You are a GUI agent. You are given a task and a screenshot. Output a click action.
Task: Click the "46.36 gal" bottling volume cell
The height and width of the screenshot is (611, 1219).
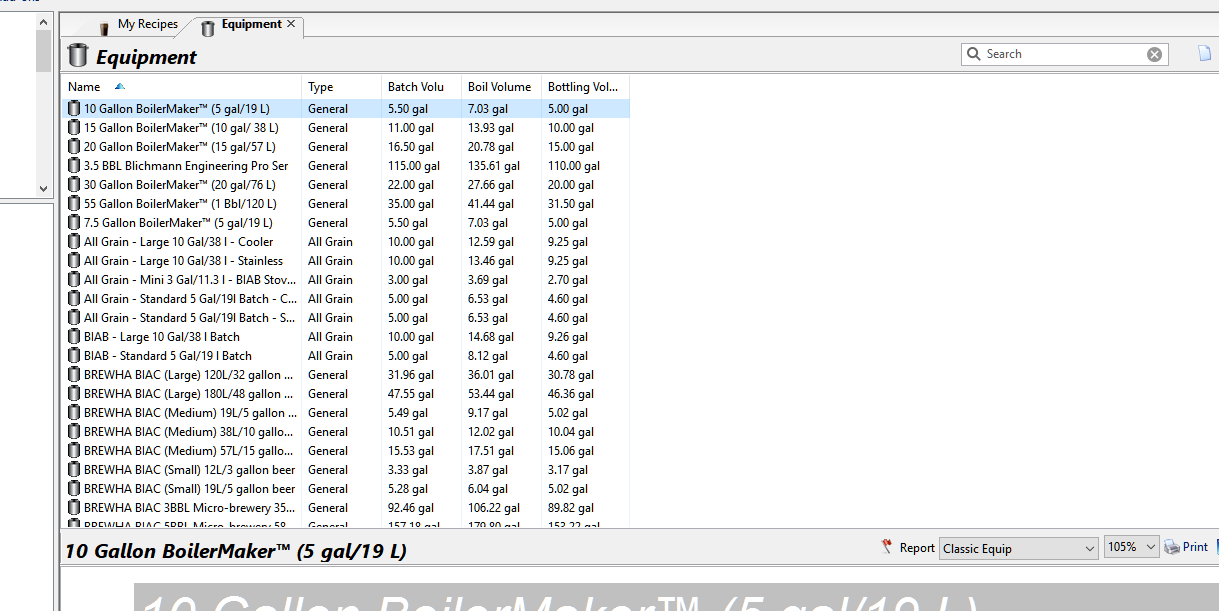(x=571, y=394)
